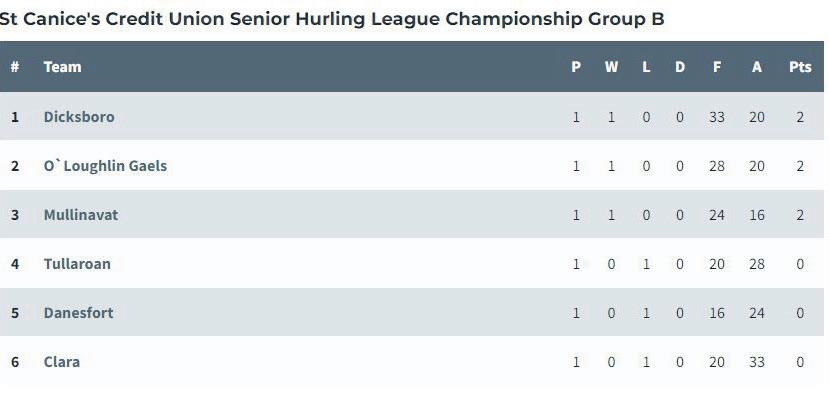Click the Mullinavat team name
Viewport: 829px width, 397px height.
coord(81,215)
